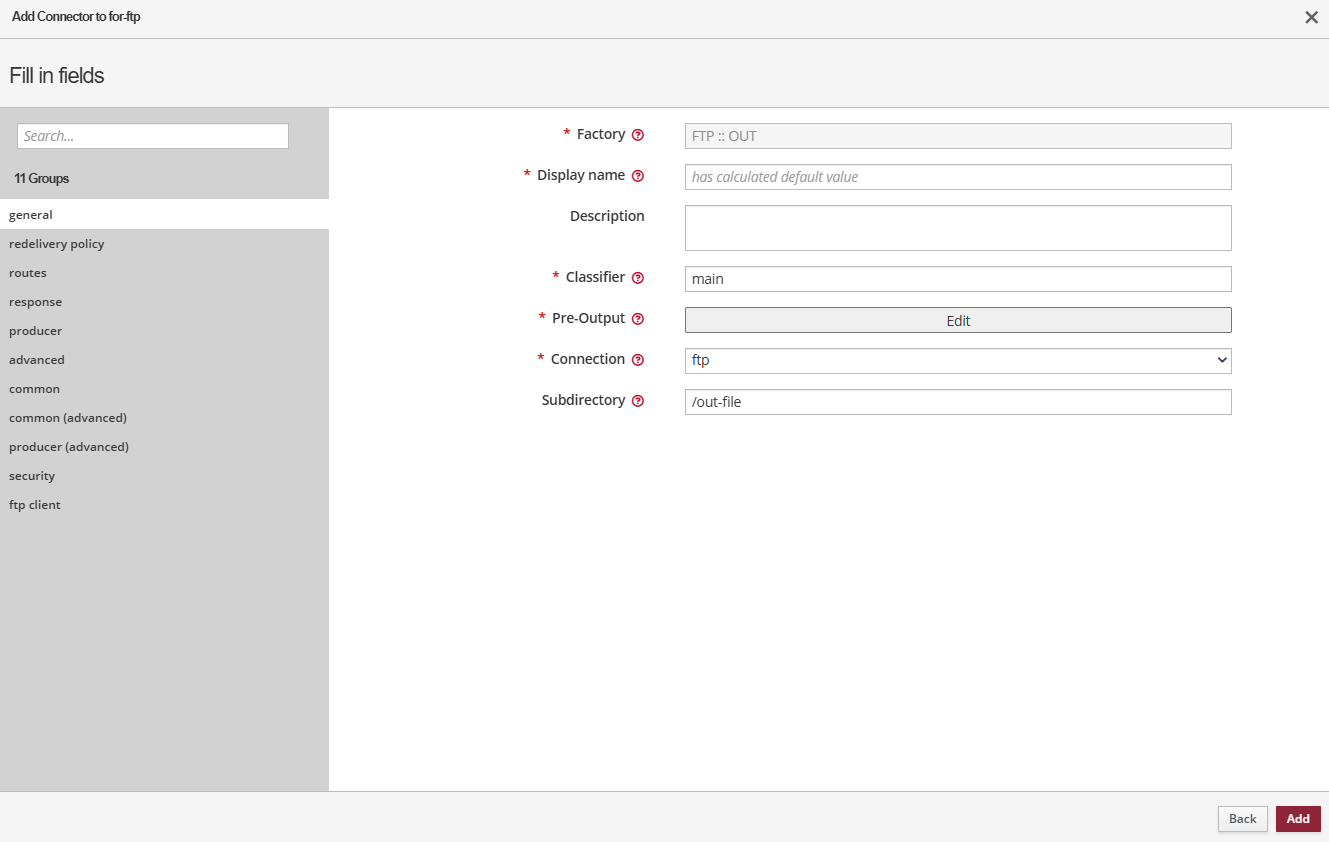Show help for the Connection field
This screenshot has width=1329, height=842.
coord(638,360)
